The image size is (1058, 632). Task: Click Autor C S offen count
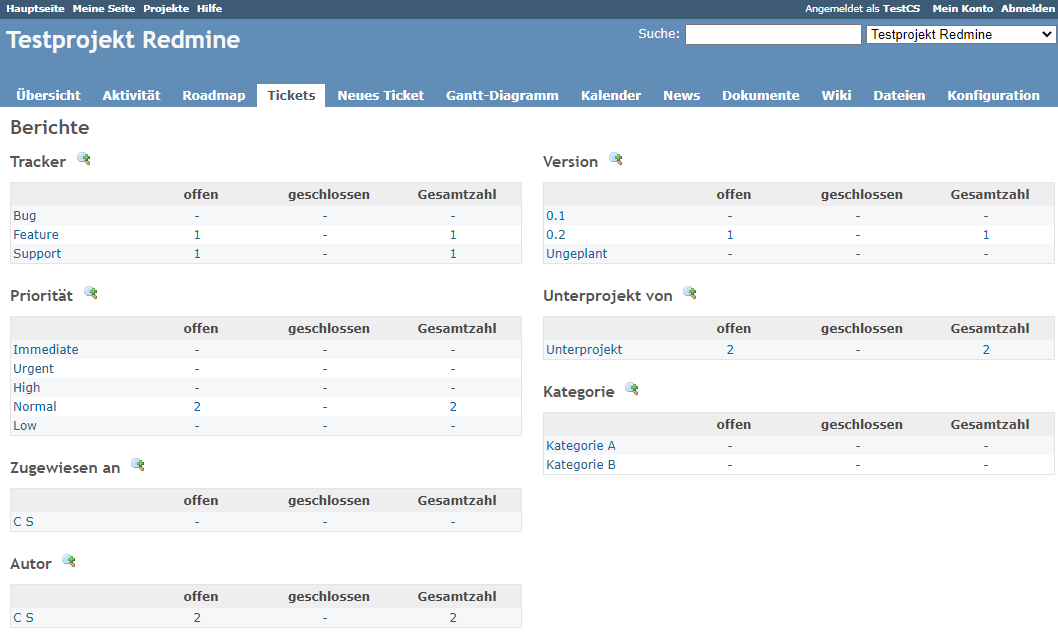(197, 617)
